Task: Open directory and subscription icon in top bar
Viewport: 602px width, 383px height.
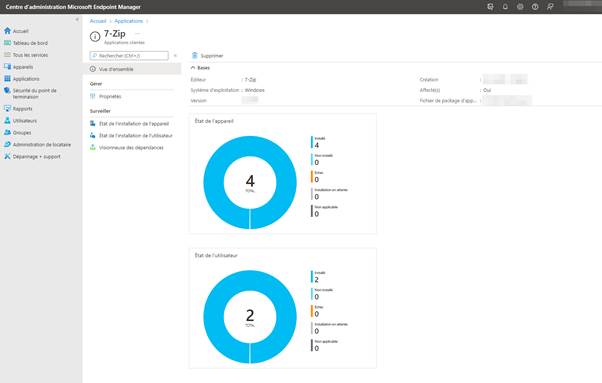Action: 490,7
